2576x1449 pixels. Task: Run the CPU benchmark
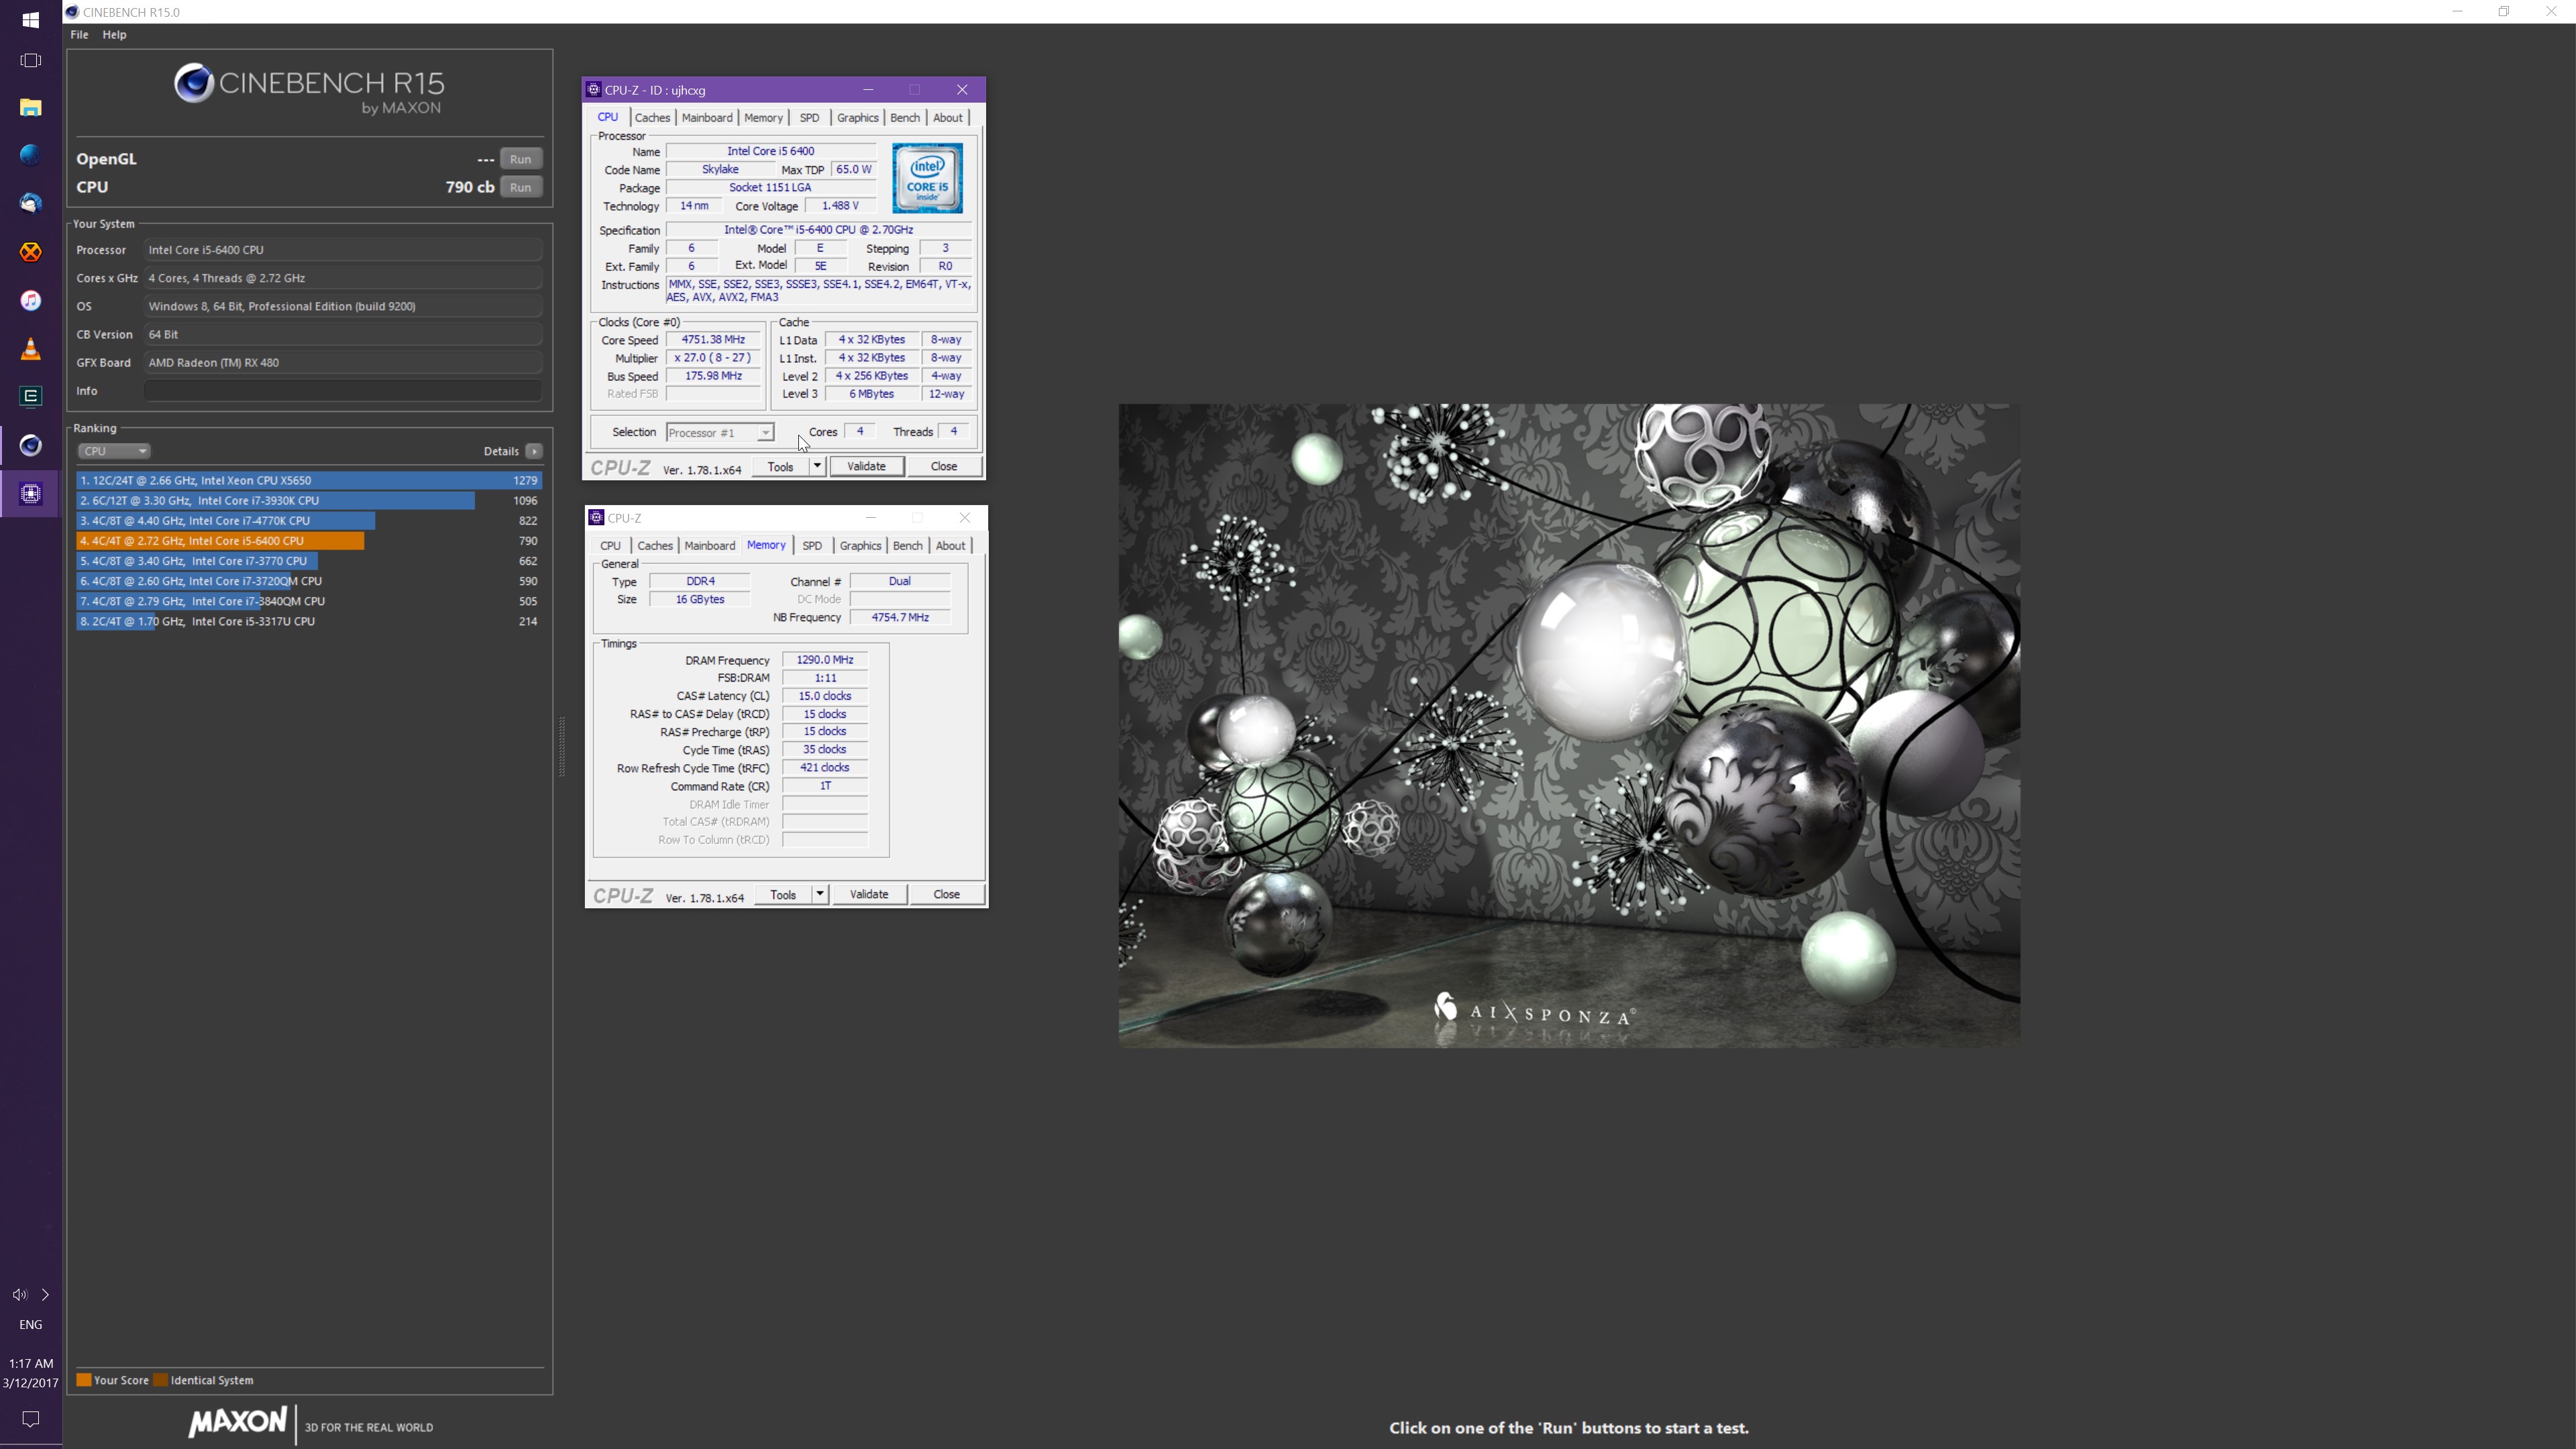click(x=520, y=187)
